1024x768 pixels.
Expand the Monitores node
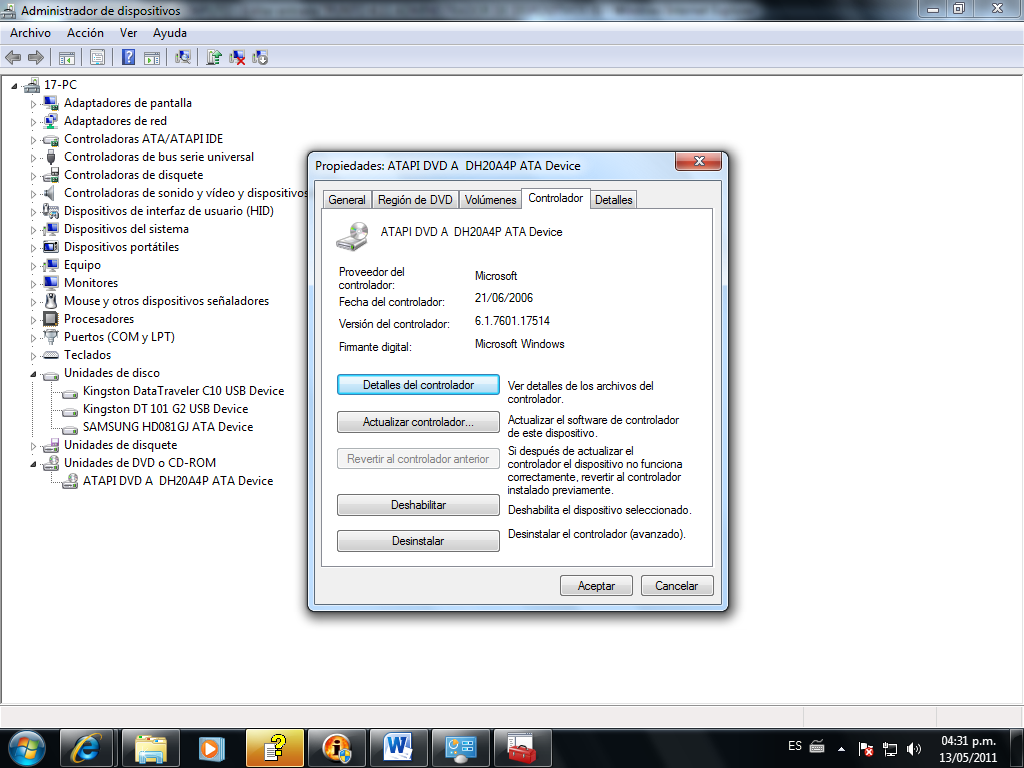coord(33,284)
